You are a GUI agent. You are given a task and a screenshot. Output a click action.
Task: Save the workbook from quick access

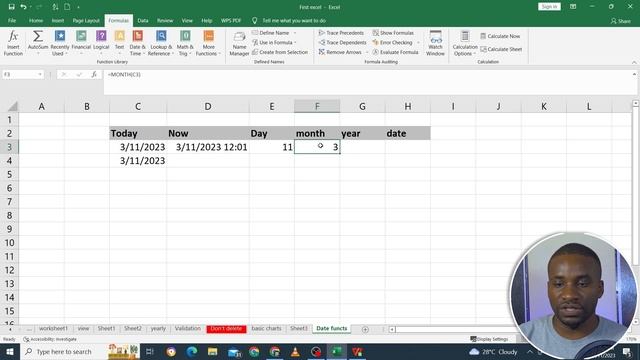point(11,7)
